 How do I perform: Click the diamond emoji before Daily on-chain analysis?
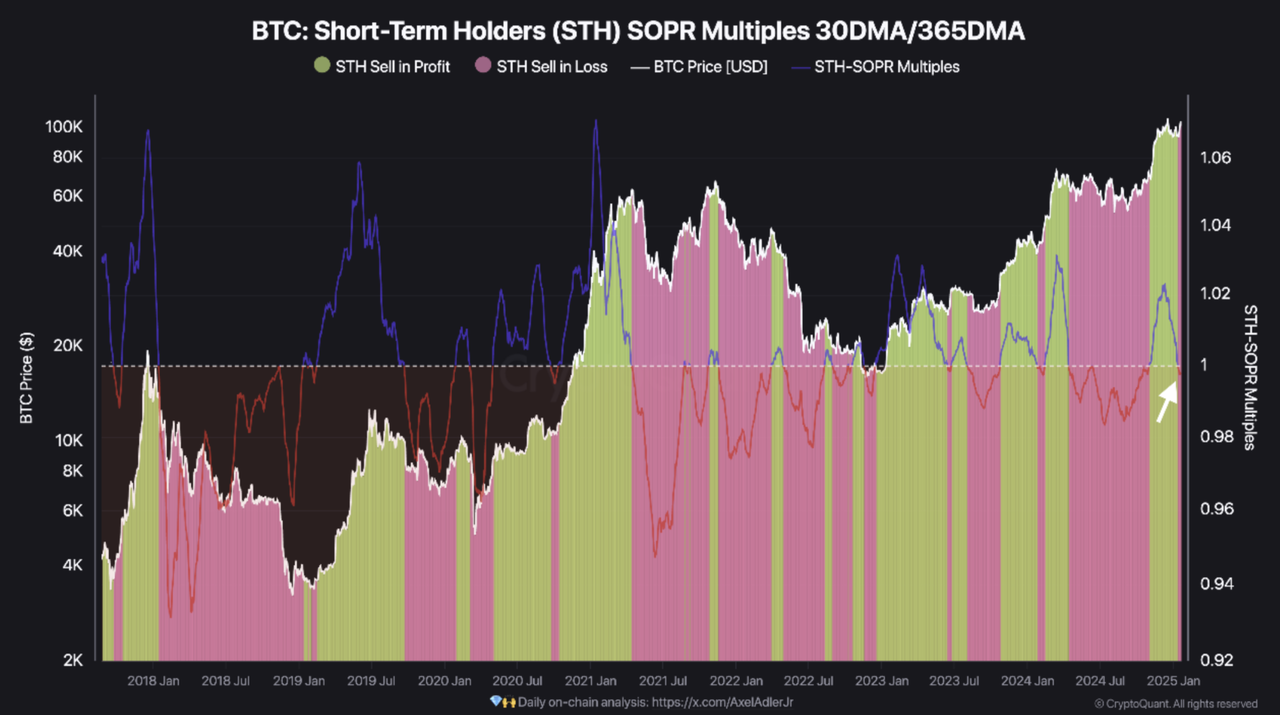click(x=496, y=702)
